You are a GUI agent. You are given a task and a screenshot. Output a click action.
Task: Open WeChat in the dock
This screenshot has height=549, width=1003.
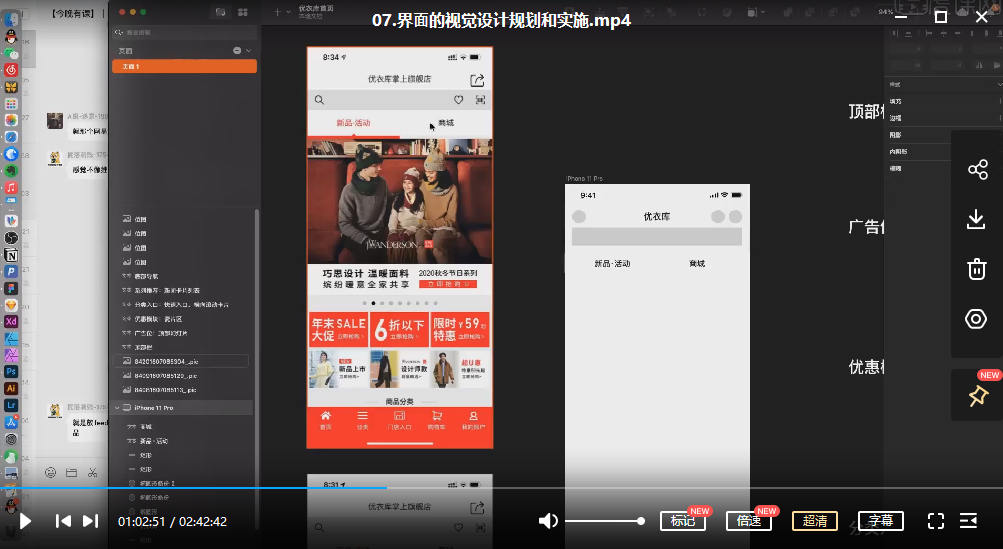[11, 54]
